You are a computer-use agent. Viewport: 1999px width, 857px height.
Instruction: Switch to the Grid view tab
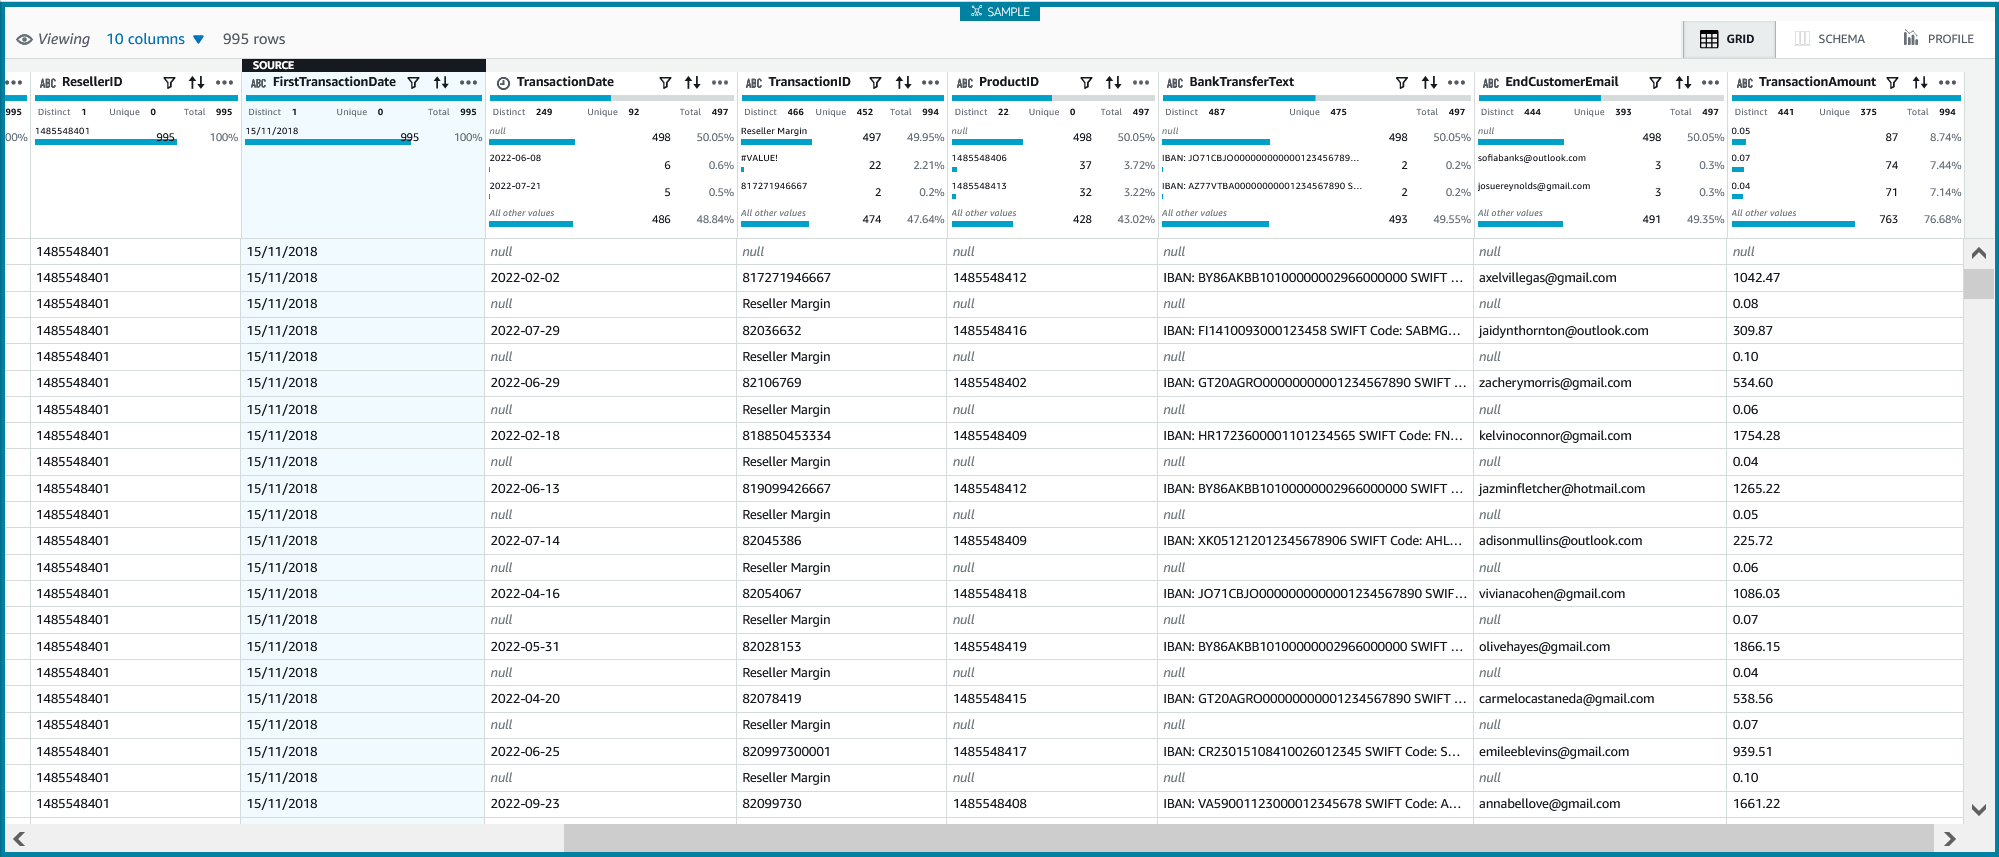tap(1728, 39)
